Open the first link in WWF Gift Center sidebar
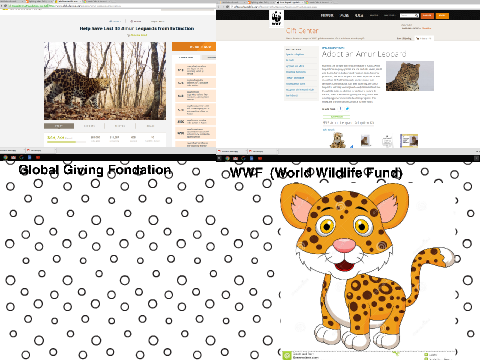 (295, 54)
